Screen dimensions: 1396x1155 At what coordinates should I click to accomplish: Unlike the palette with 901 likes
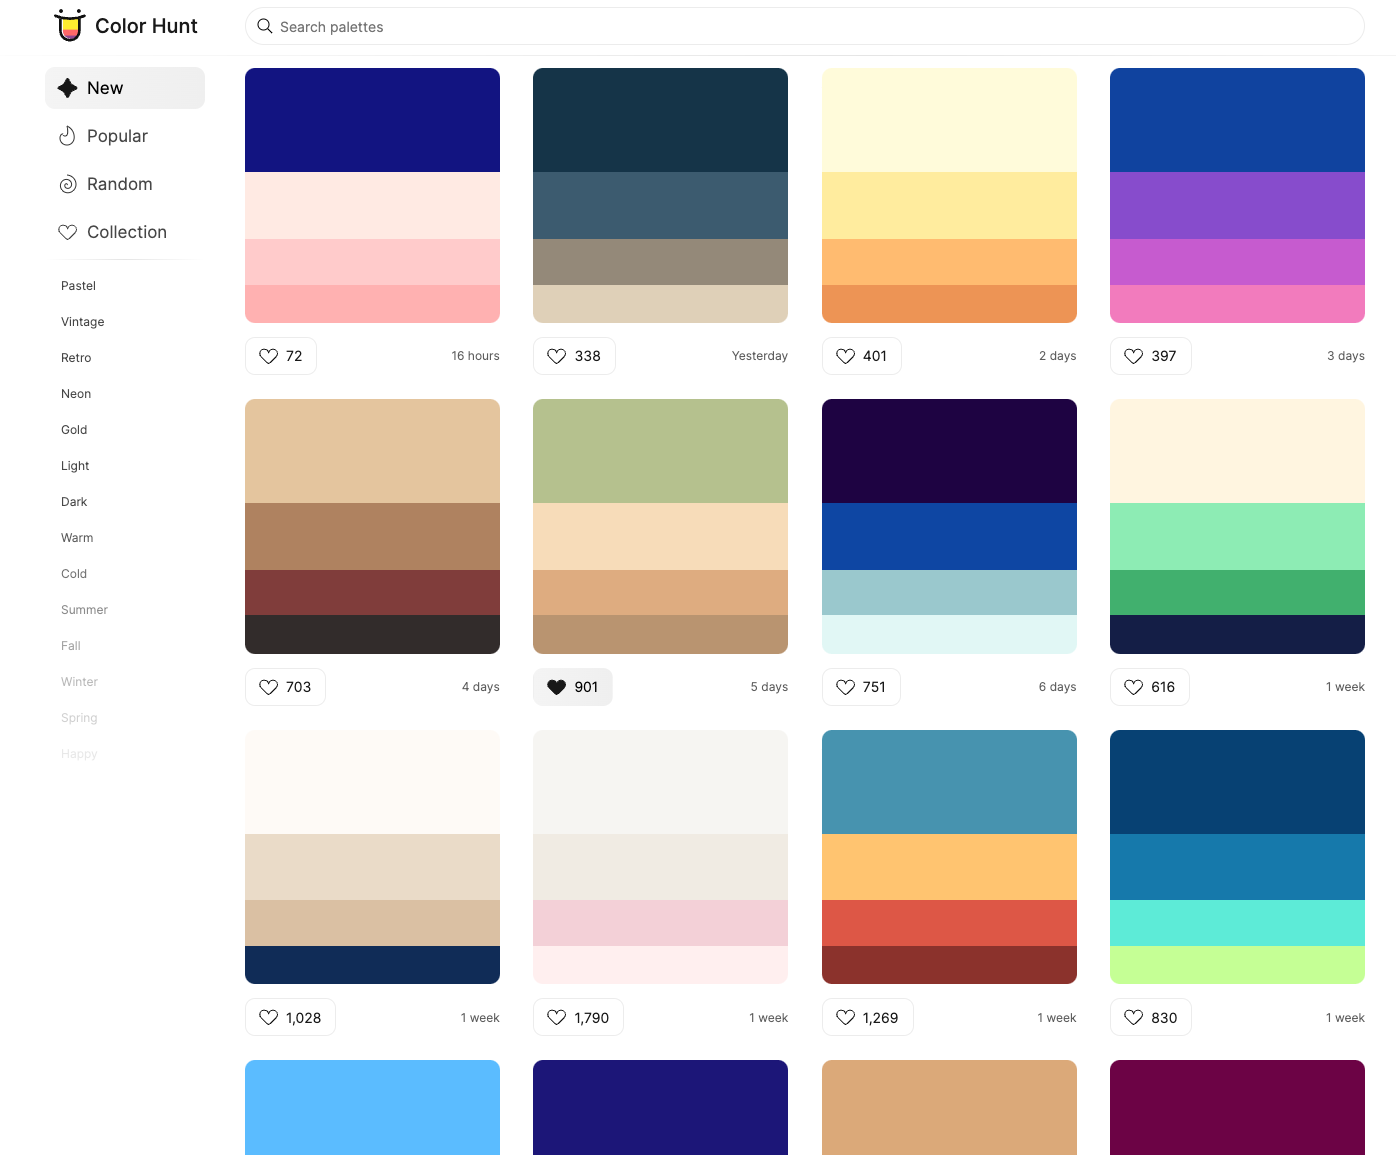tap(557, 687)
